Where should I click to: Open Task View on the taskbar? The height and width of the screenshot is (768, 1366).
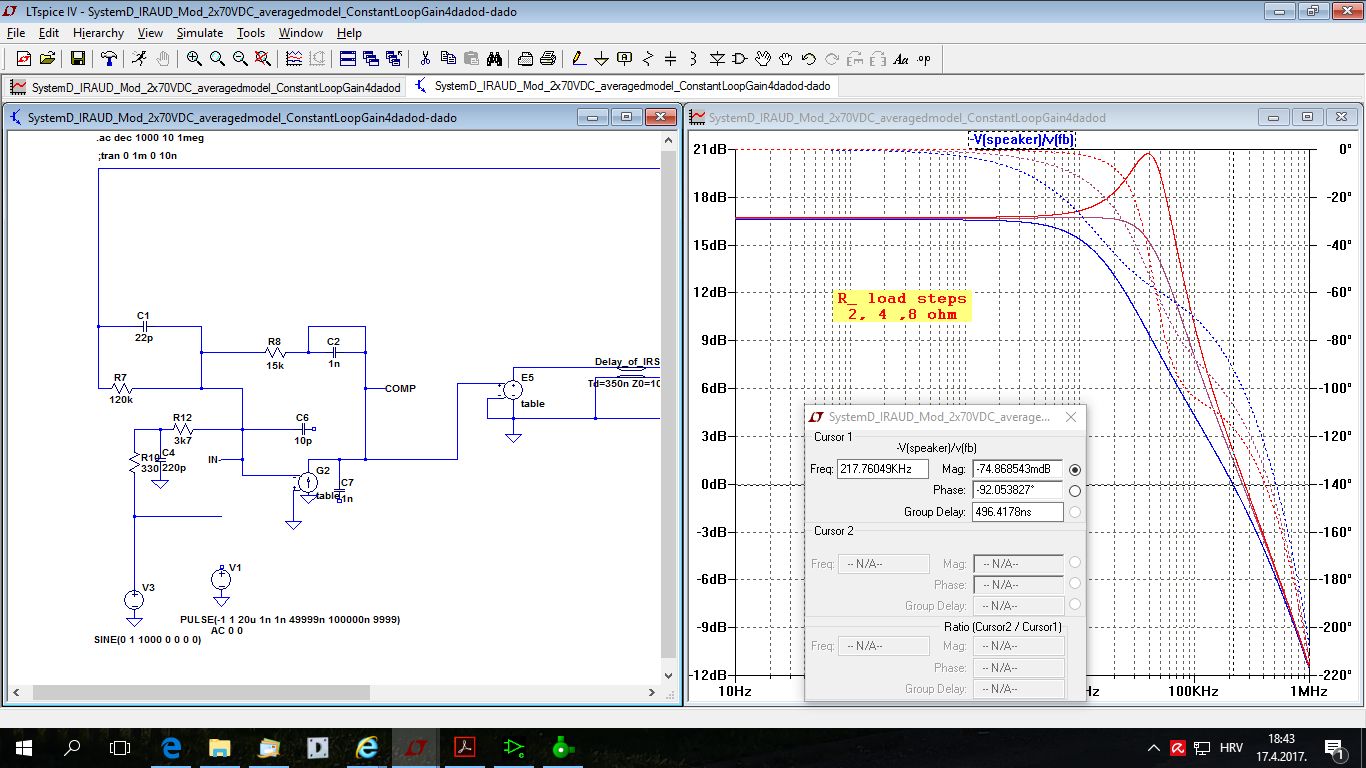tap(120, 747)
